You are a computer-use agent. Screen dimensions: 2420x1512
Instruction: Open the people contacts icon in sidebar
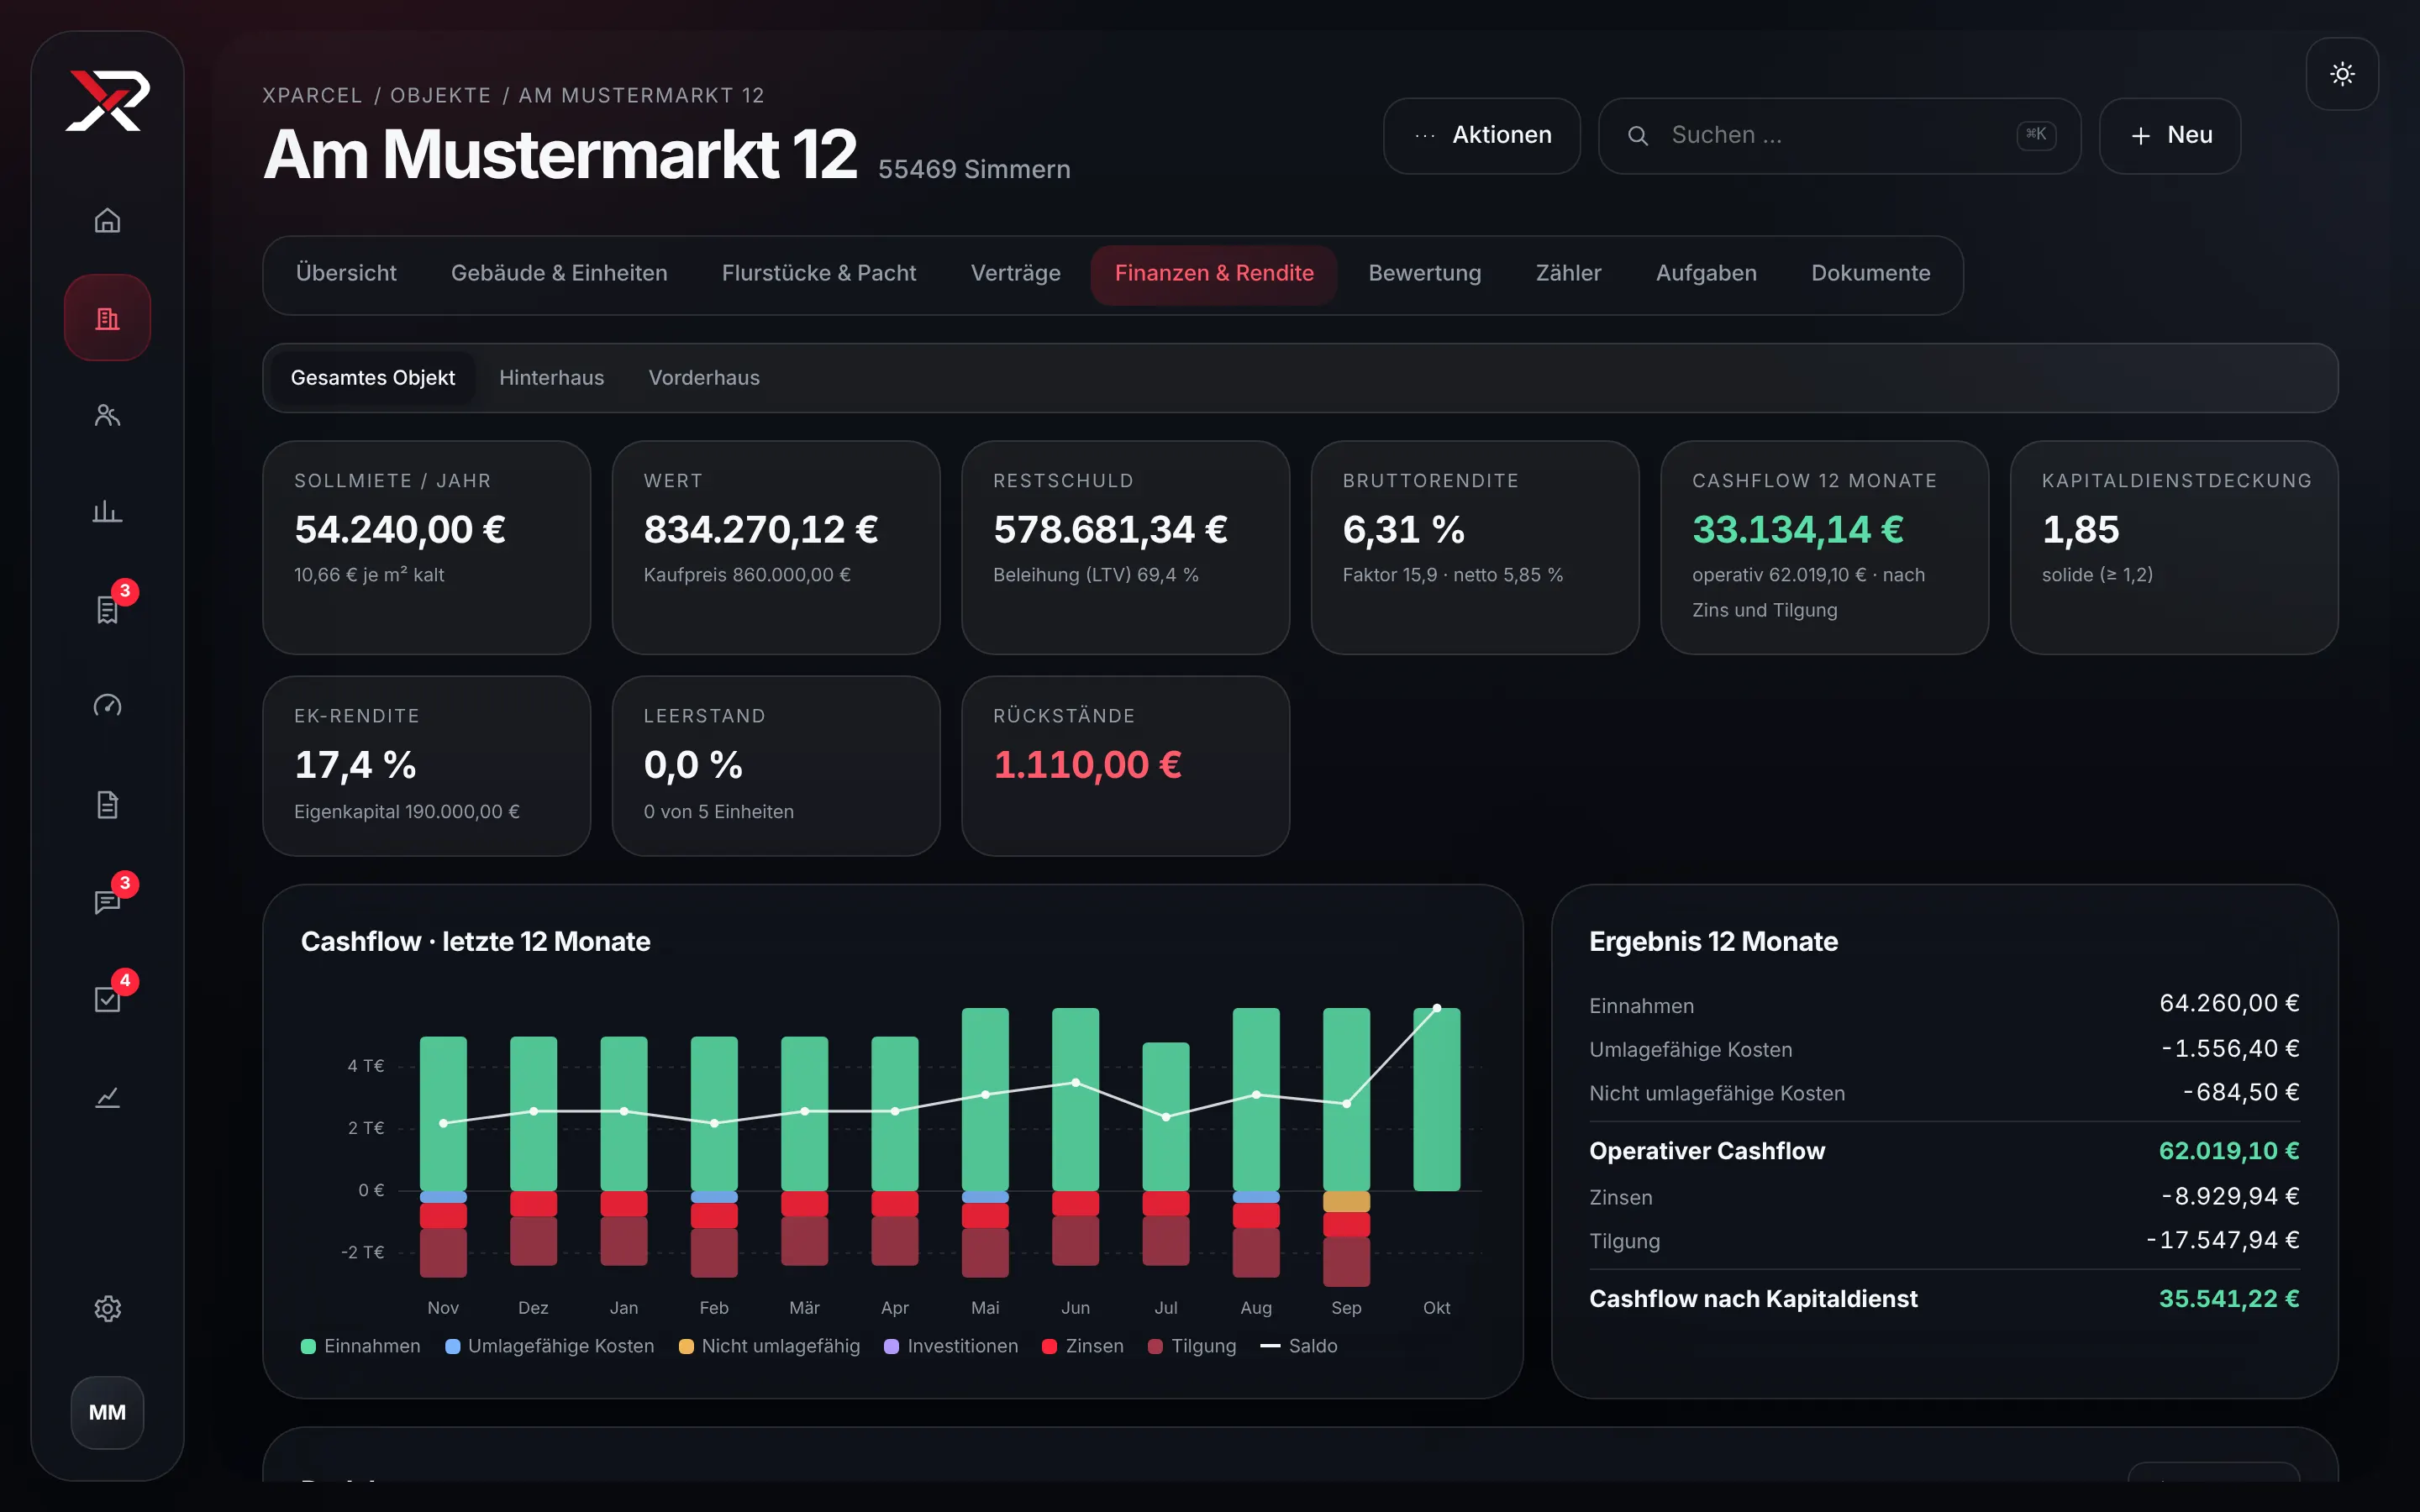pos(107,415)
